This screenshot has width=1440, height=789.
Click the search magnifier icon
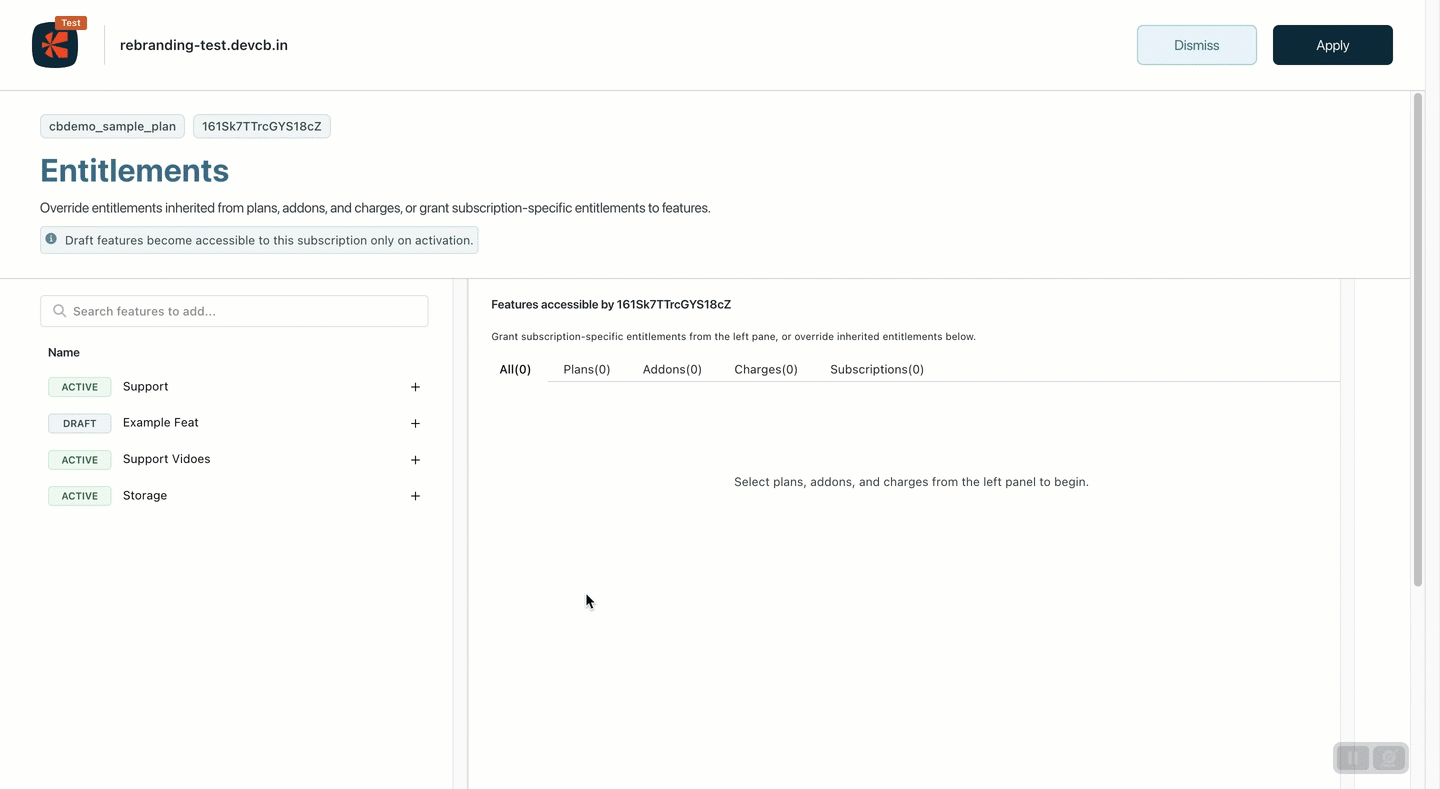[x=60, y=311]
